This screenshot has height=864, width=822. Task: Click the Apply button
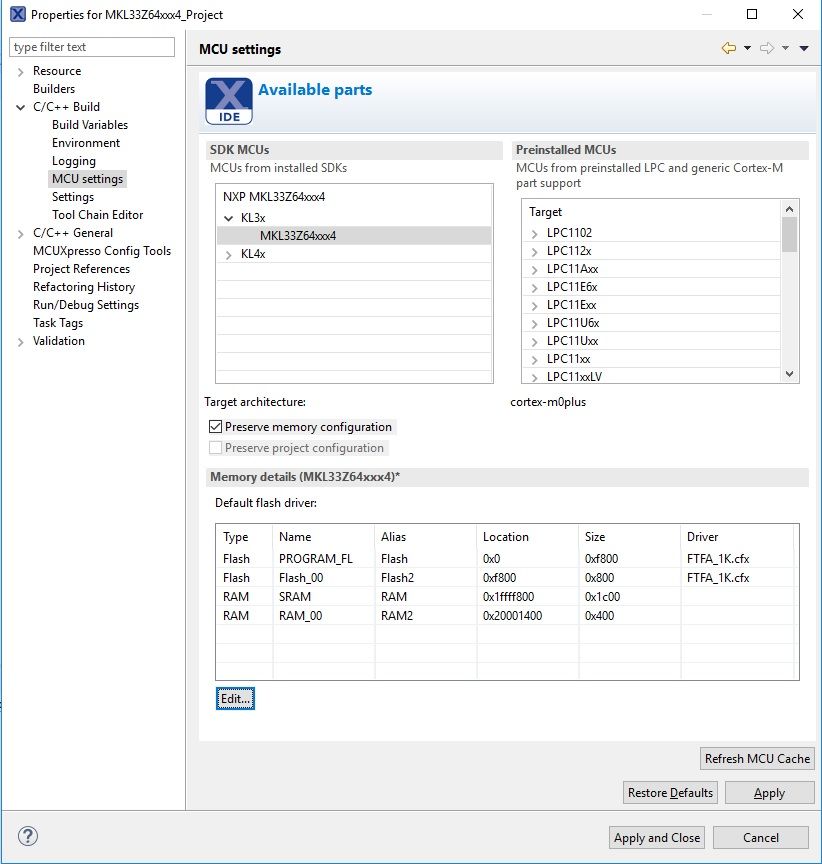[x=769, y=792]
